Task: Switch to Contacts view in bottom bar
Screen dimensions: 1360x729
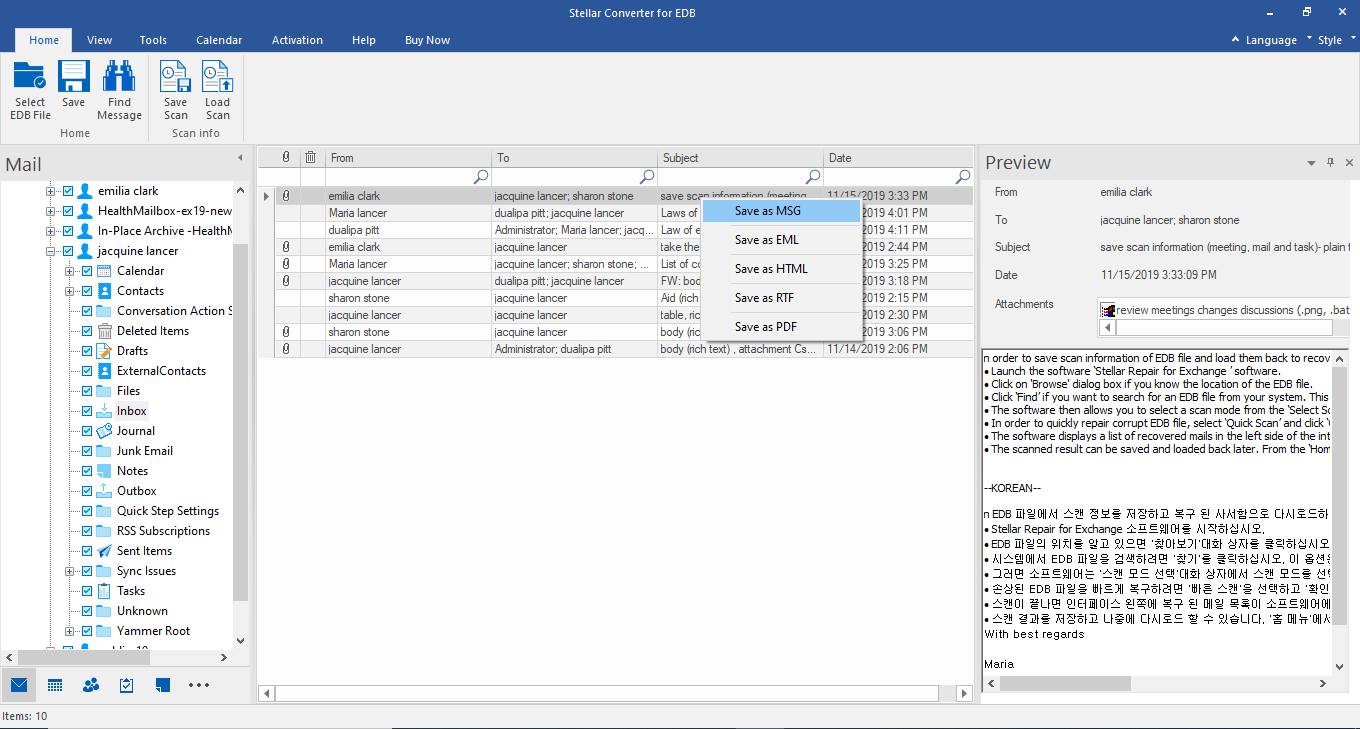Action: coord(91,685)
